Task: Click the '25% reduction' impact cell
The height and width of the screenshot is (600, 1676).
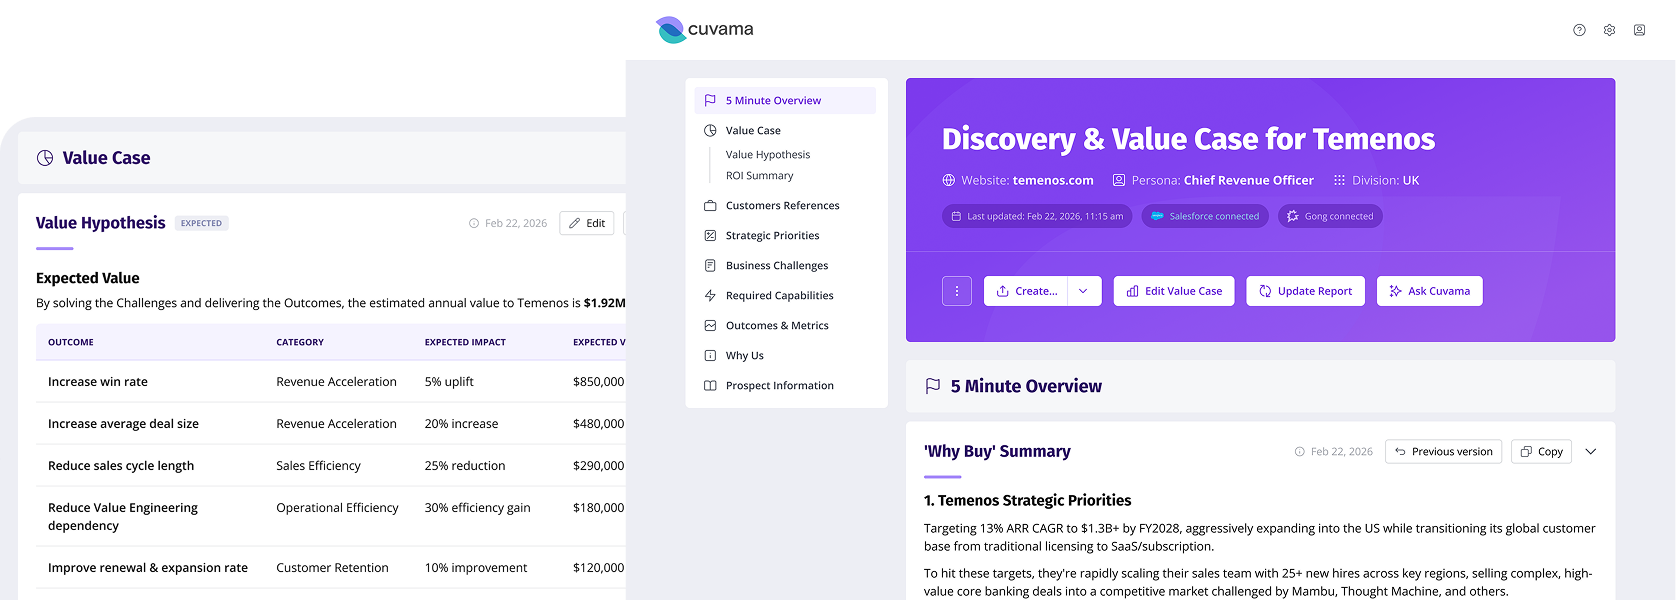Action: click(x=465, y=465)
